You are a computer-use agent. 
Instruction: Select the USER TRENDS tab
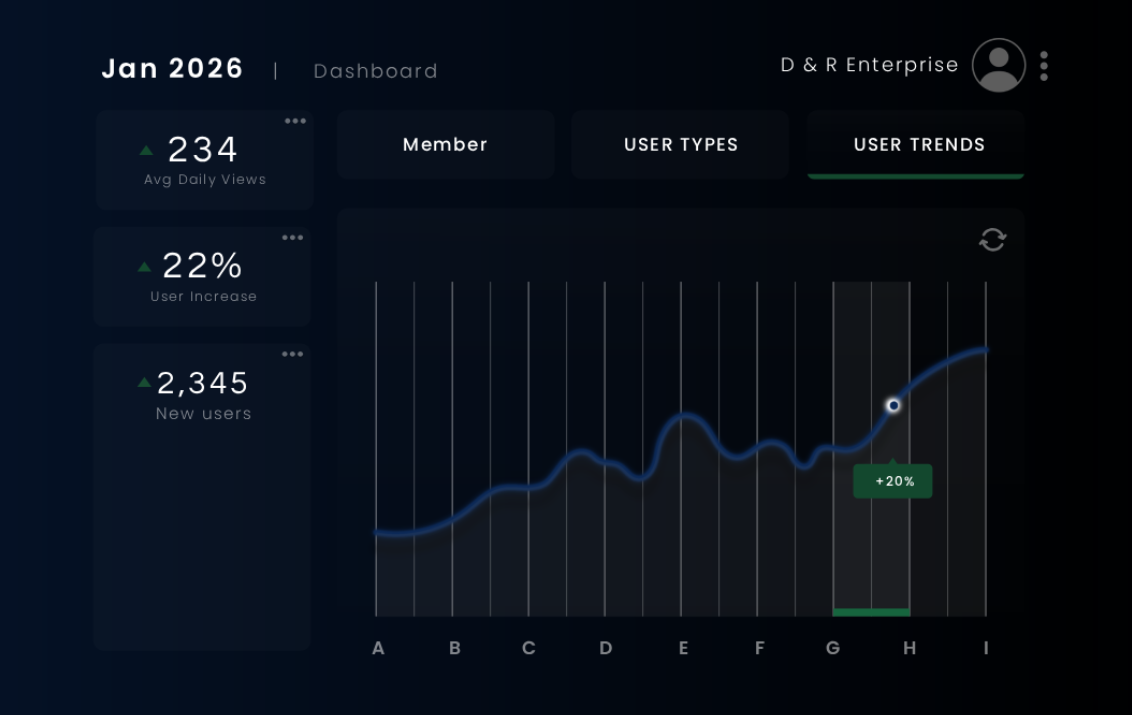[x=918, y=145]
